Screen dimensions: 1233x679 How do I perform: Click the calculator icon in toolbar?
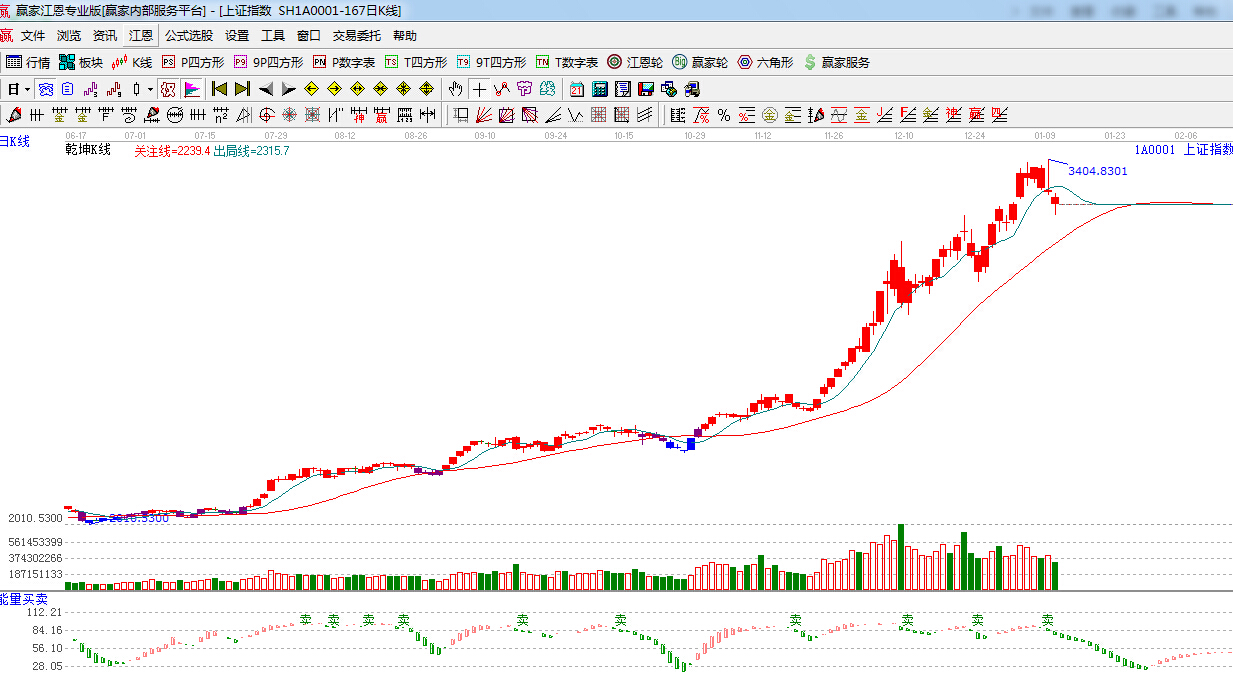coord(599,89)
